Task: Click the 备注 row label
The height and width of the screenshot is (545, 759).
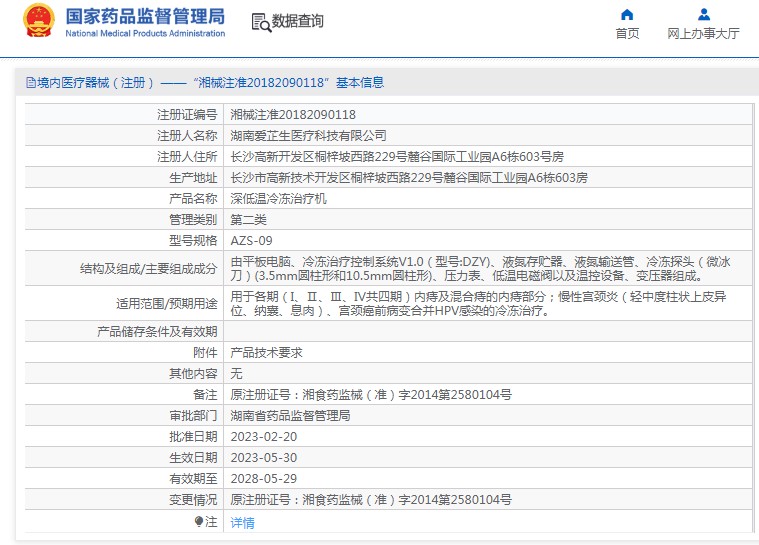Action: pos(205,394)
